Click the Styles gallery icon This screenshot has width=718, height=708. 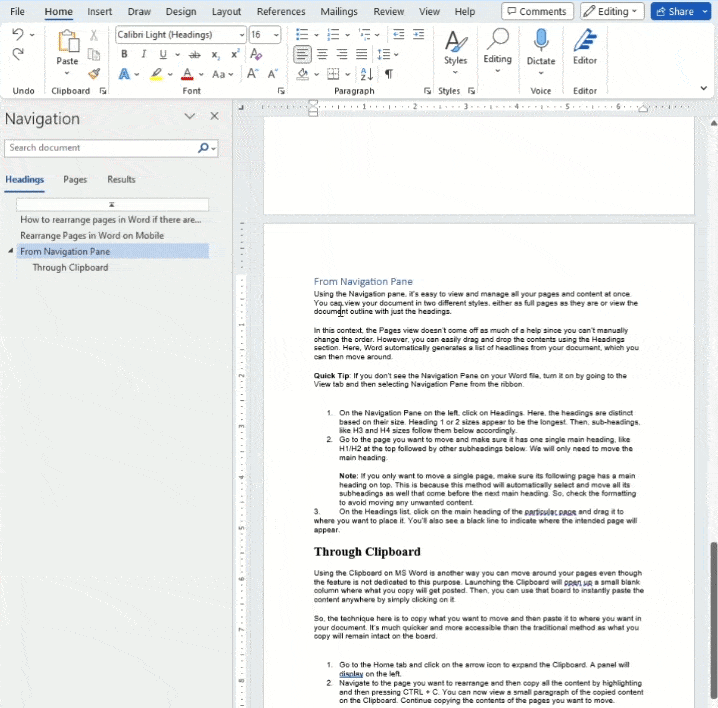click(x=456, y=42)
